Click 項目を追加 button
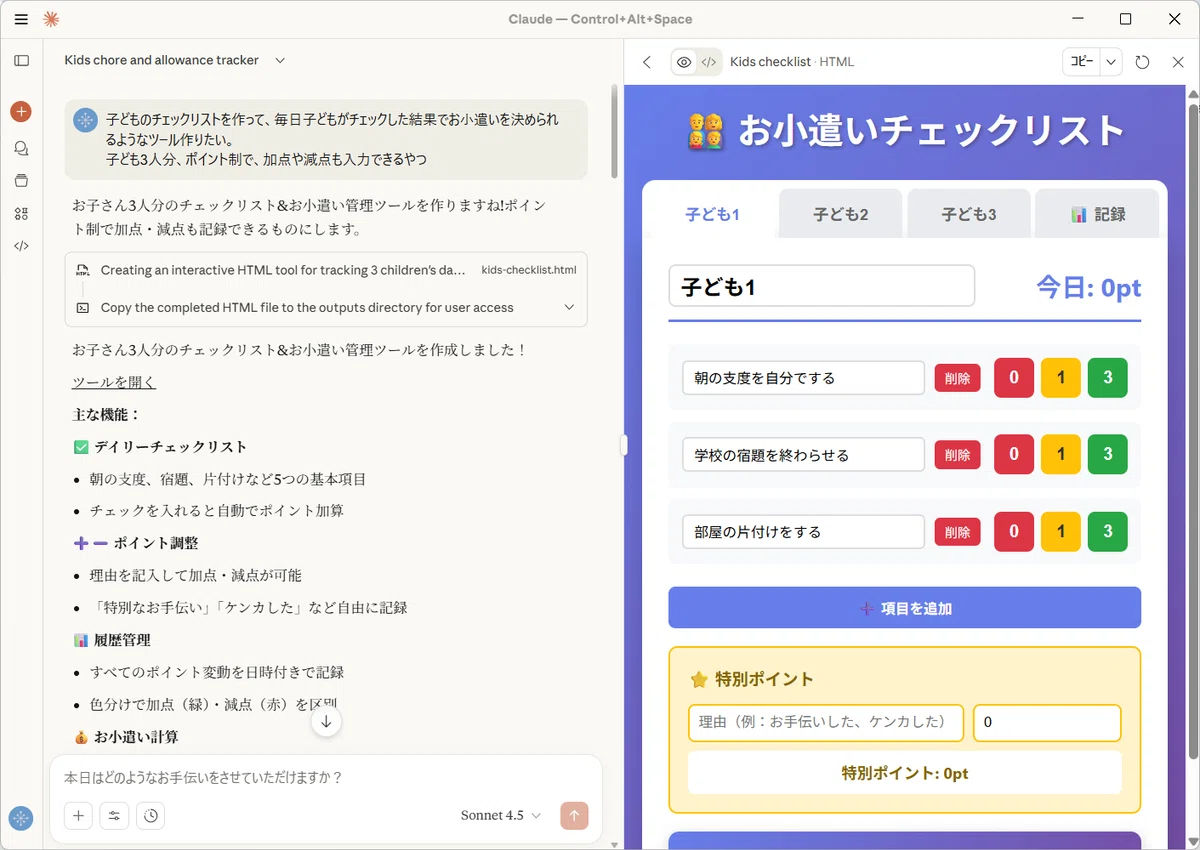 pyautogui.click(x=904, y=607)
